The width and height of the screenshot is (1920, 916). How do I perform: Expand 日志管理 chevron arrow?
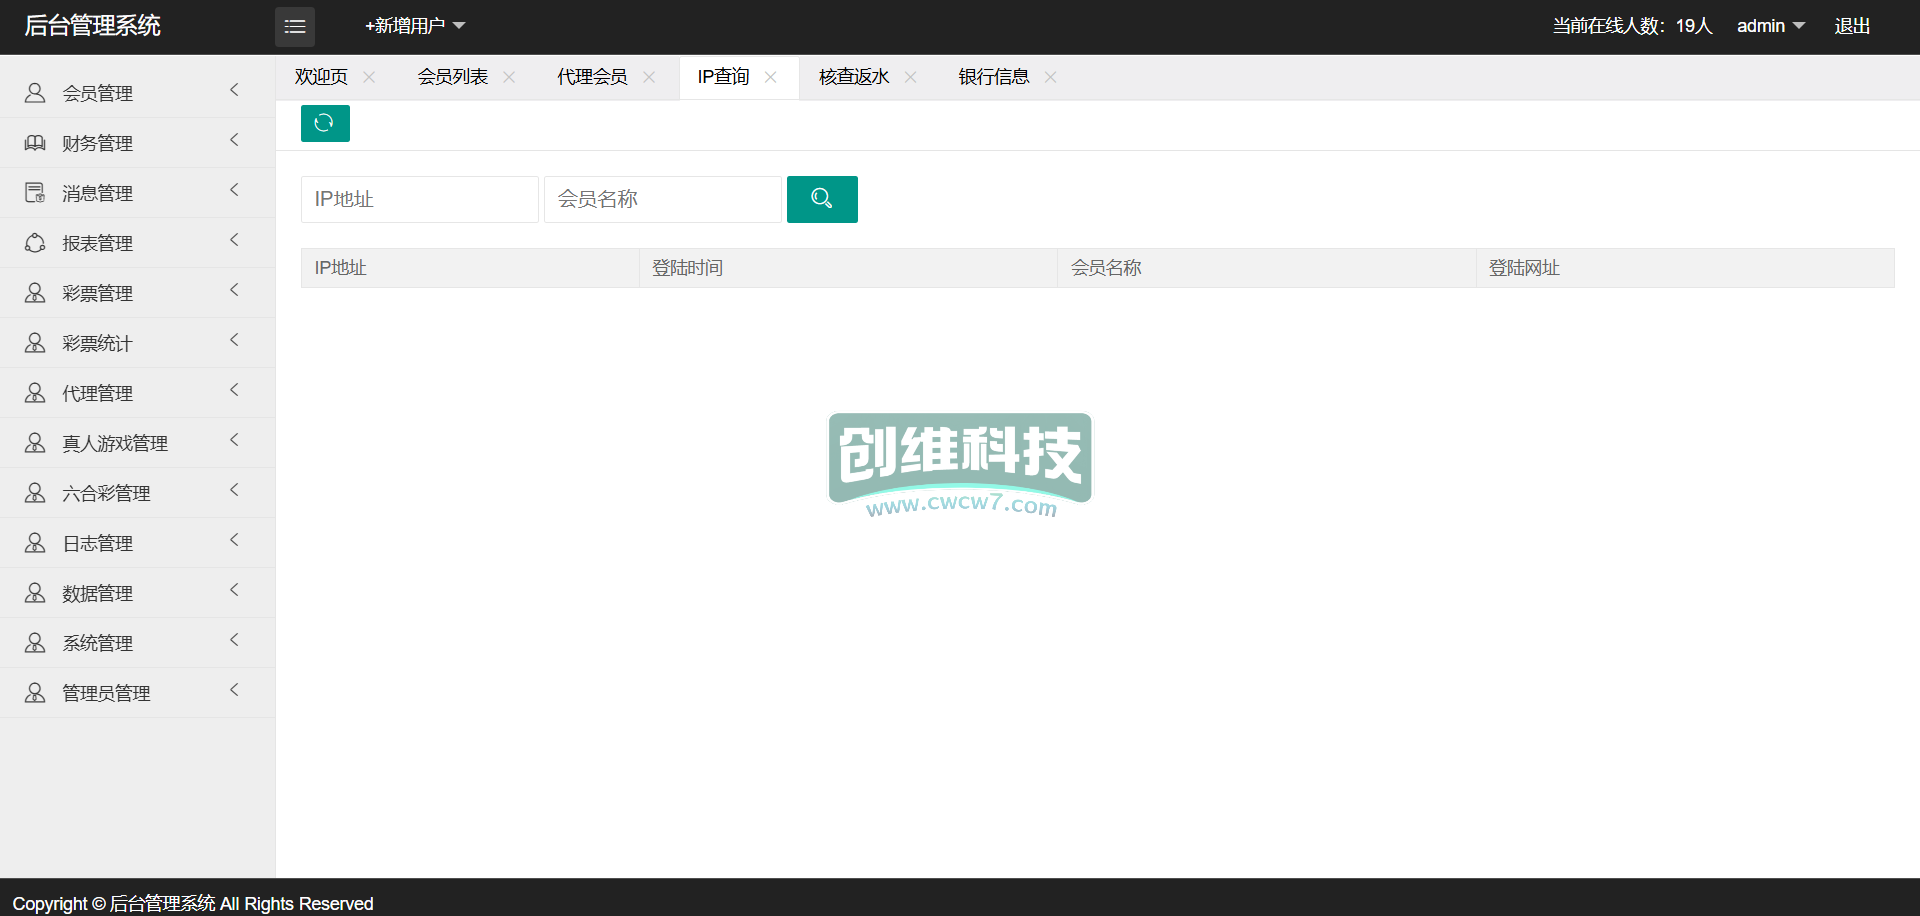coord(235,540)
